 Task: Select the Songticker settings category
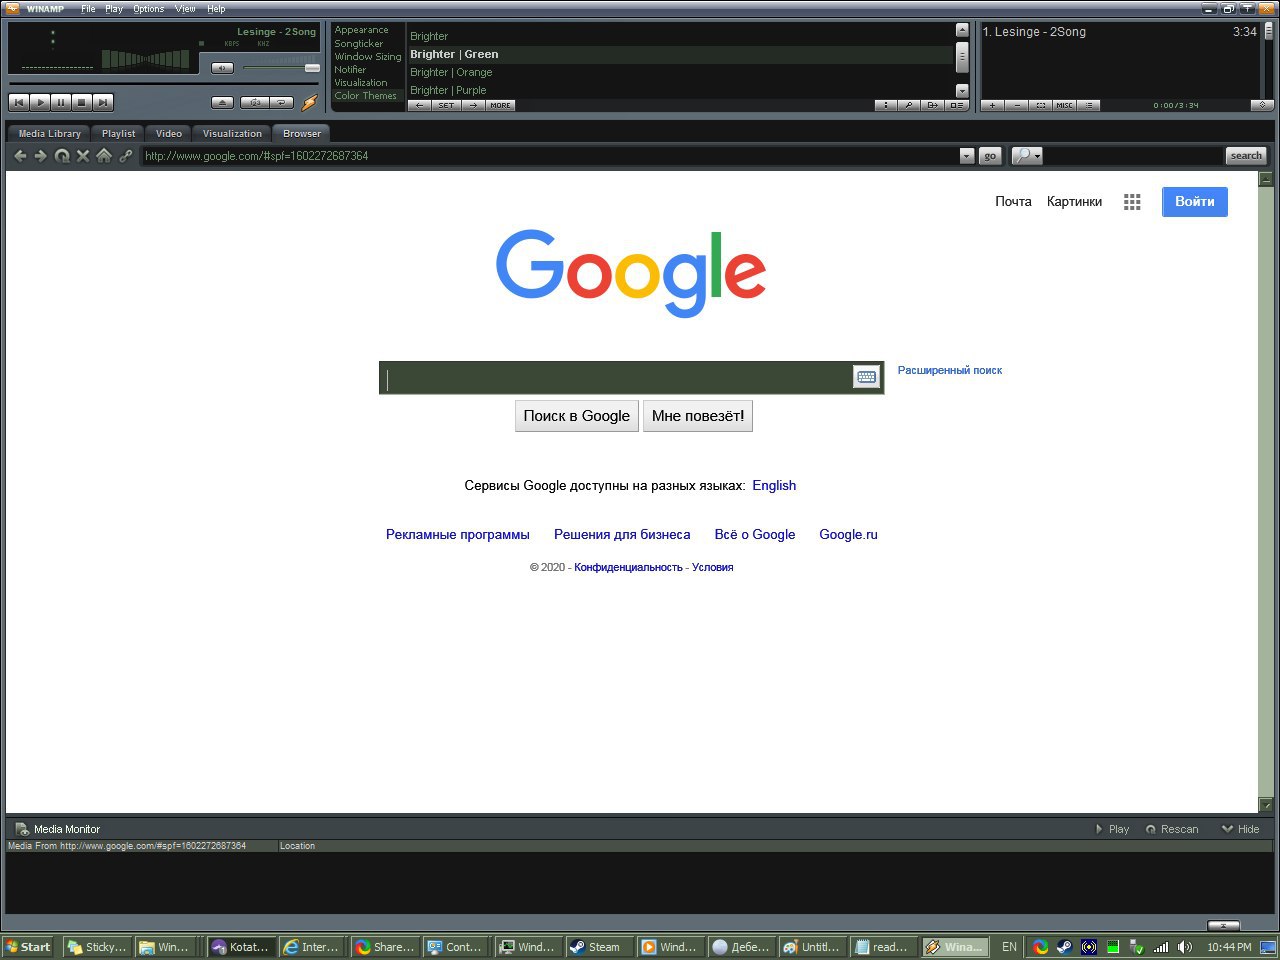point(358,44)
